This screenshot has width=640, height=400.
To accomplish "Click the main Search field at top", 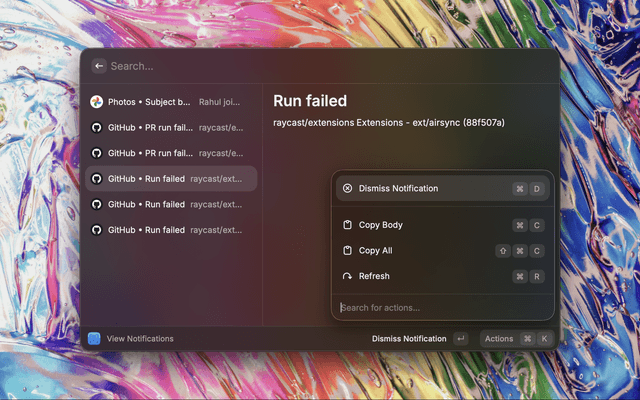I will click(x=300, y=66).
